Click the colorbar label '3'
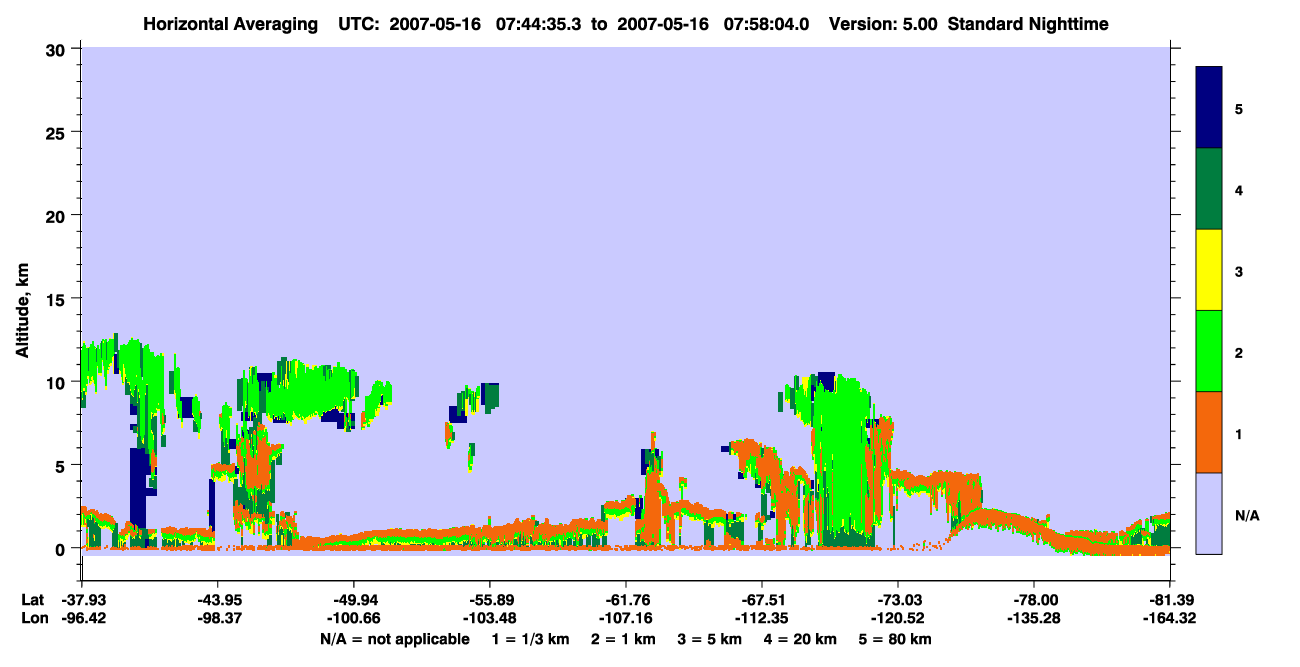The width and height of the screenshot is (1300, 667). [x=1239, y=271]
